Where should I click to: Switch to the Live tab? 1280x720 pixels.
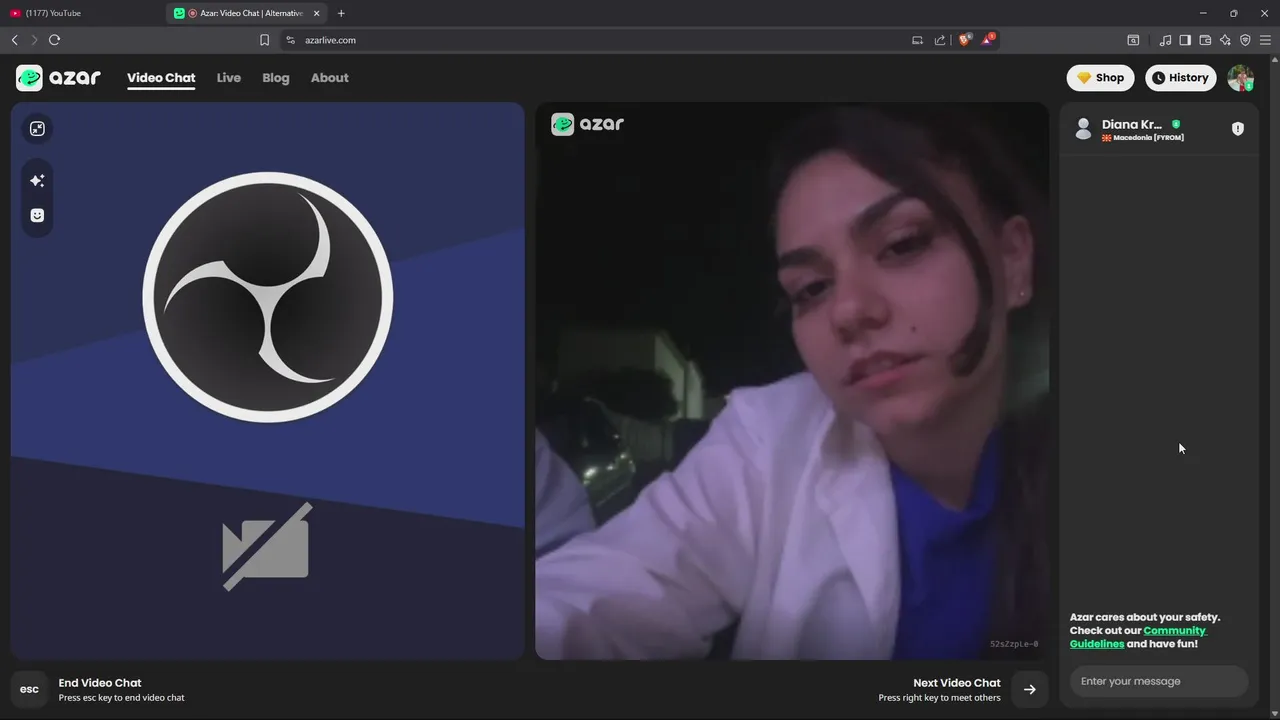click(229, 78)
